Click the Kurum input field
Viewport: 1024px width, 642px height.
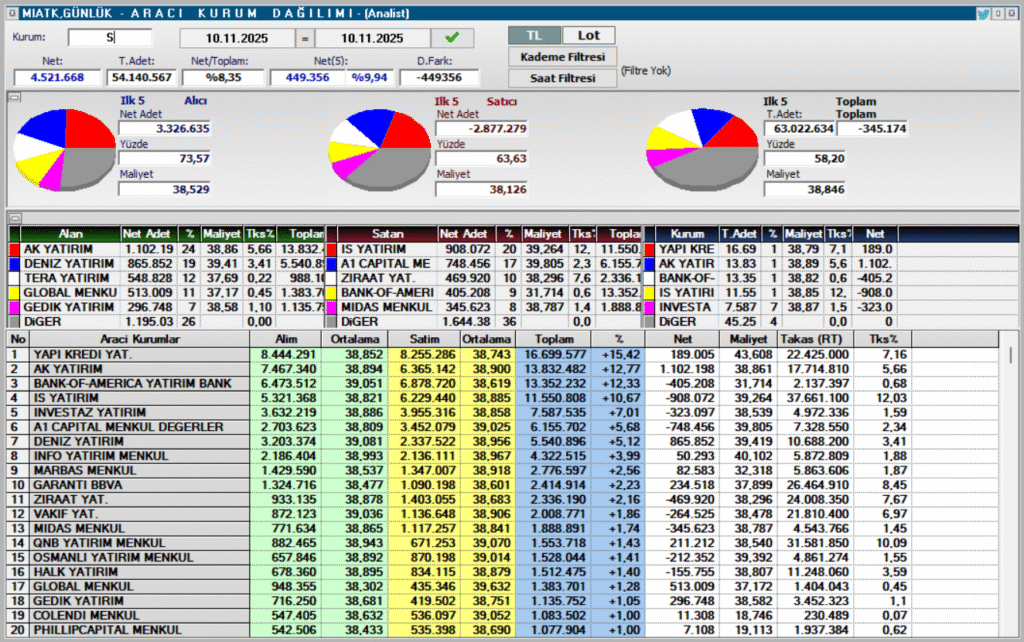[x=109, y=38]
